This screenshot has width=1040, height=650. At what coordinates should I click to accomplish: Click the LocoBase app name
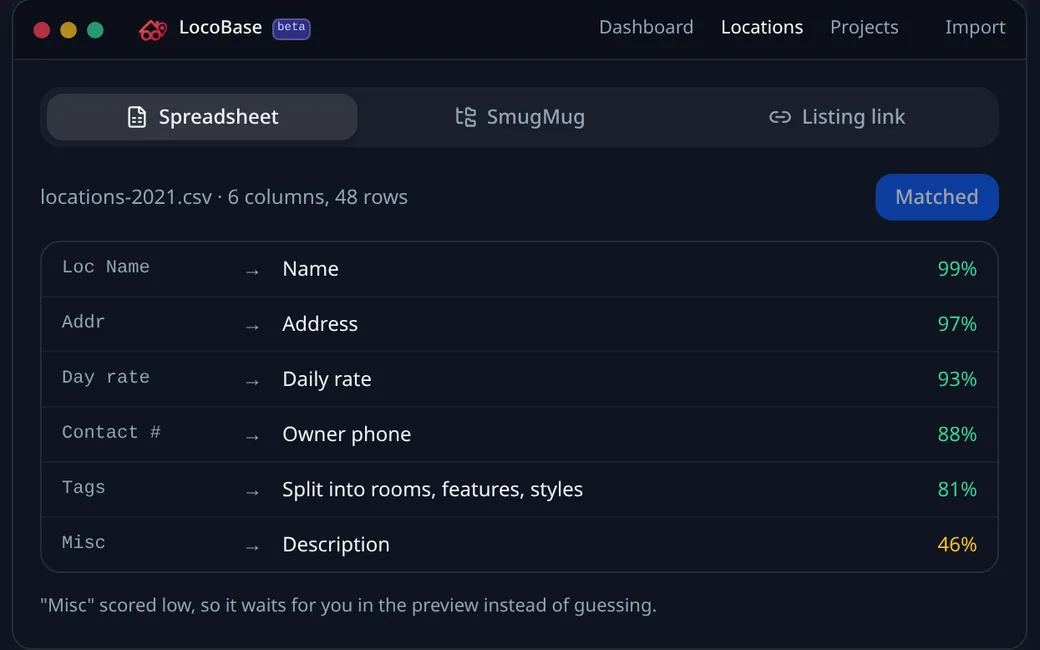coord(220,27)
